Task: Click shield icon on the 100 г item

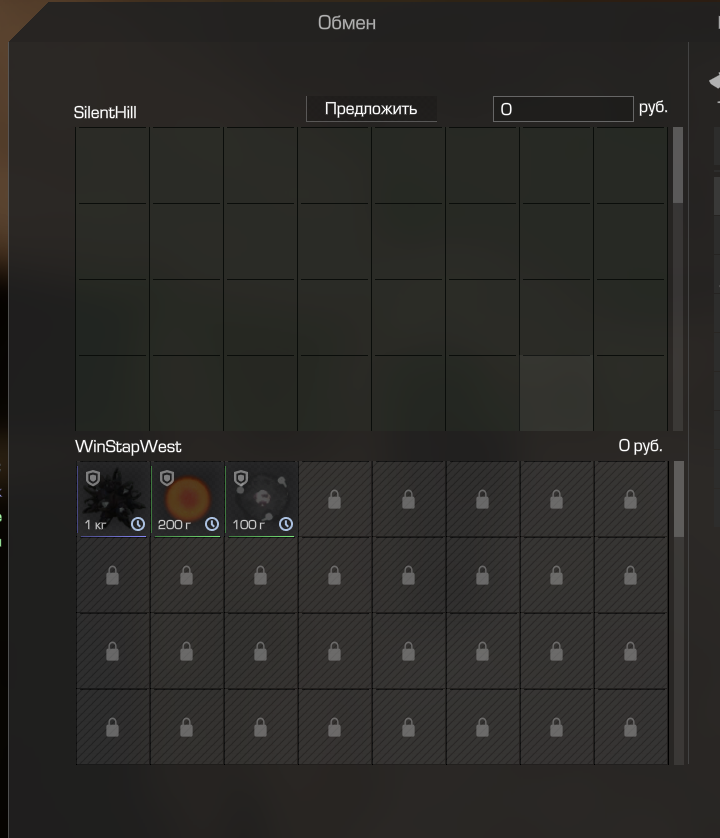Action: 241,478
